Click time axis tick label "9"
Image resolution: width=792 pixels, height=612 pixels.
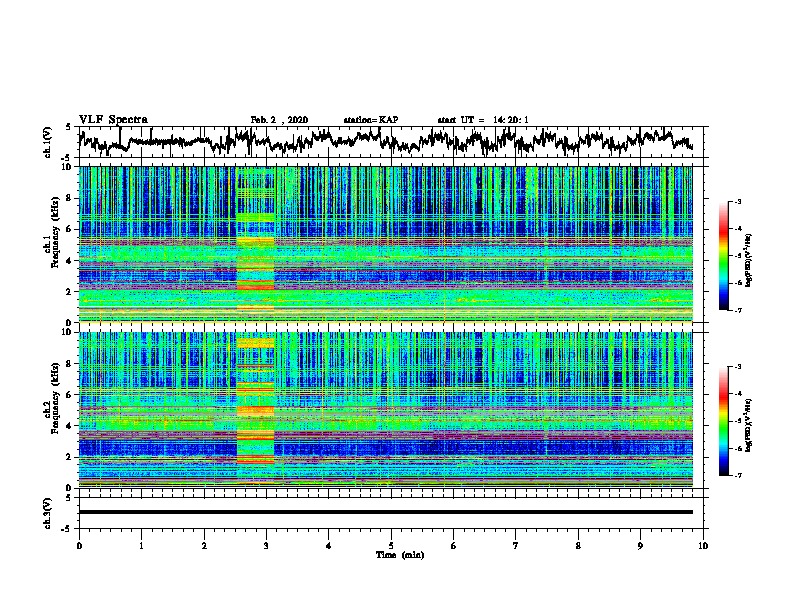640,546
